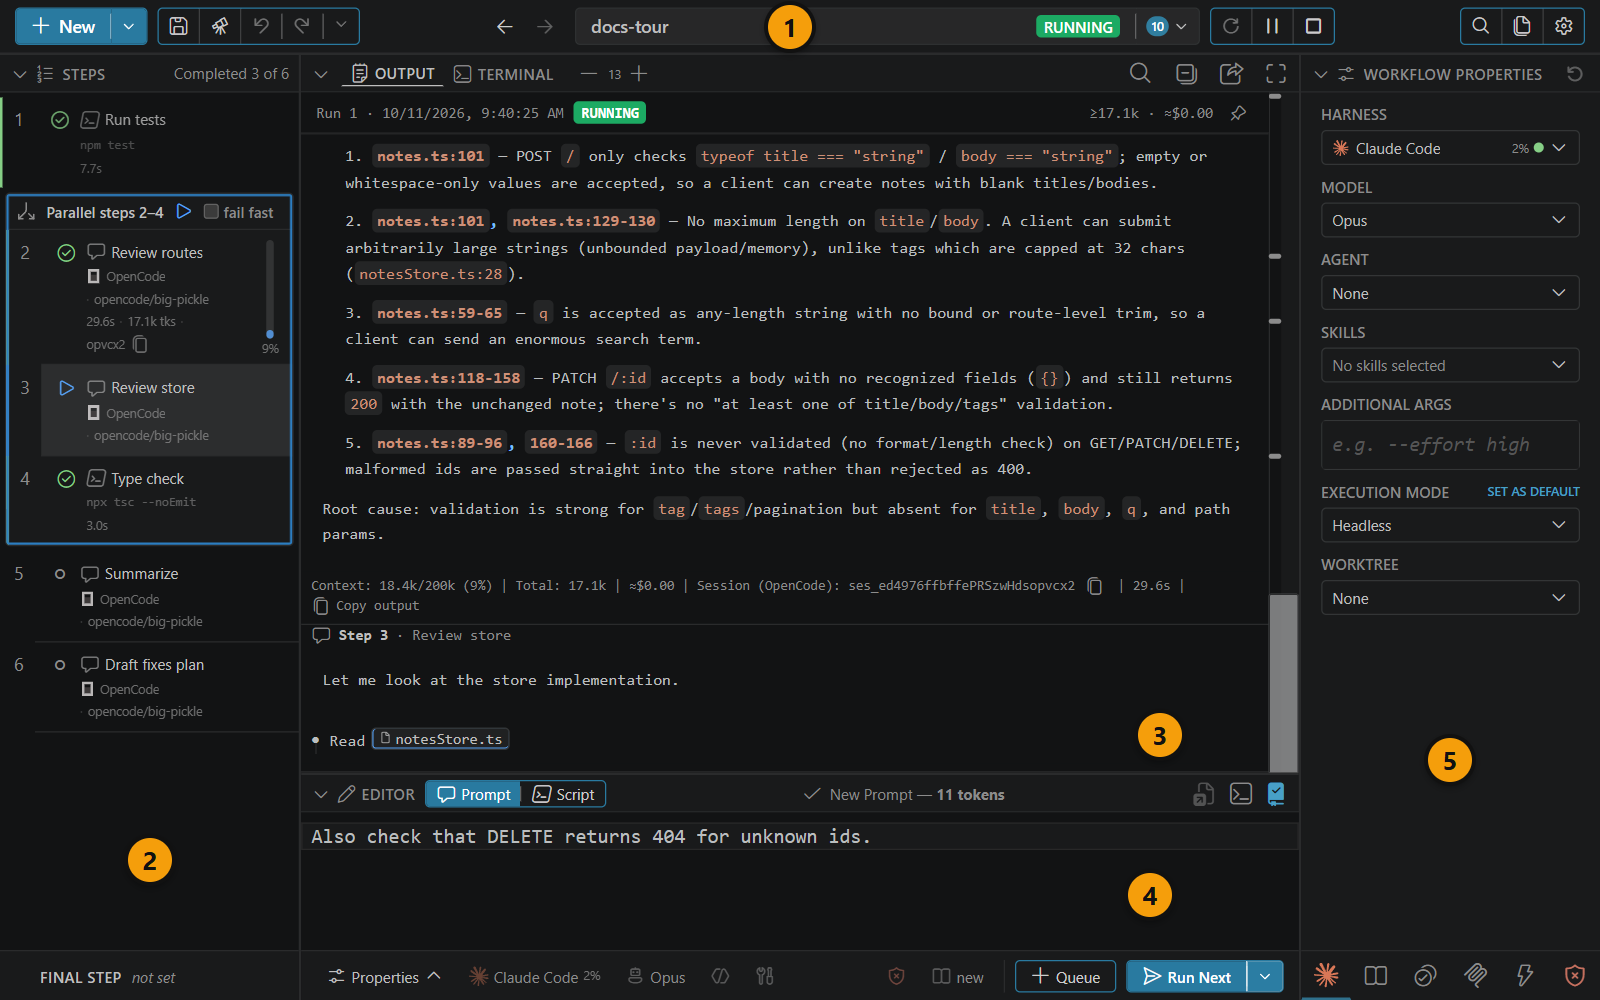Search within output panel
This screenshot has width=1600, height=1000.
tap(1140, 74)
